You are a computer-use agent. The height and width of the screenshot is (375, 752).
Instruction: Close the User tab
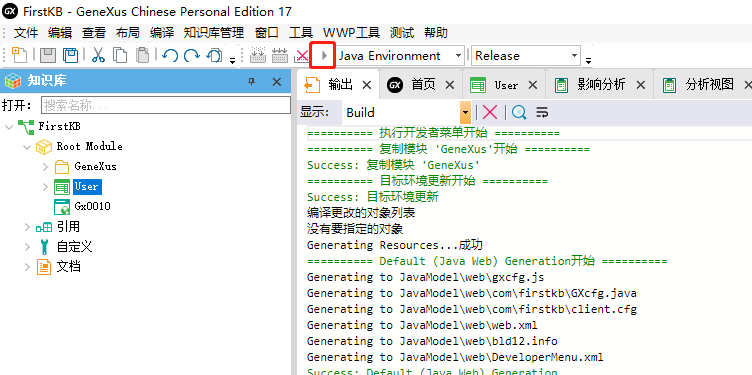pos(532,85)
